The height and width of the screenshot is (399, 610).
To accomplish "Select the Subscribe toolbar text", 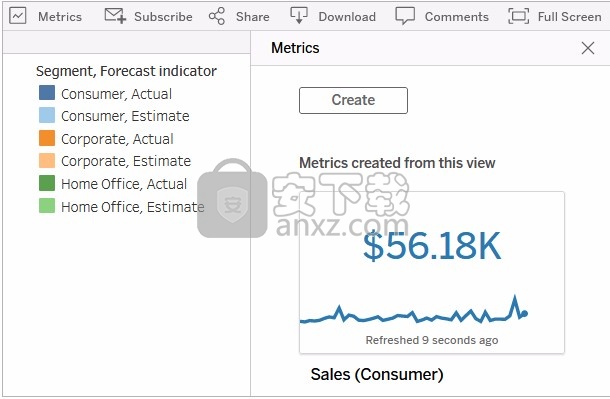I will coord(163,17).
